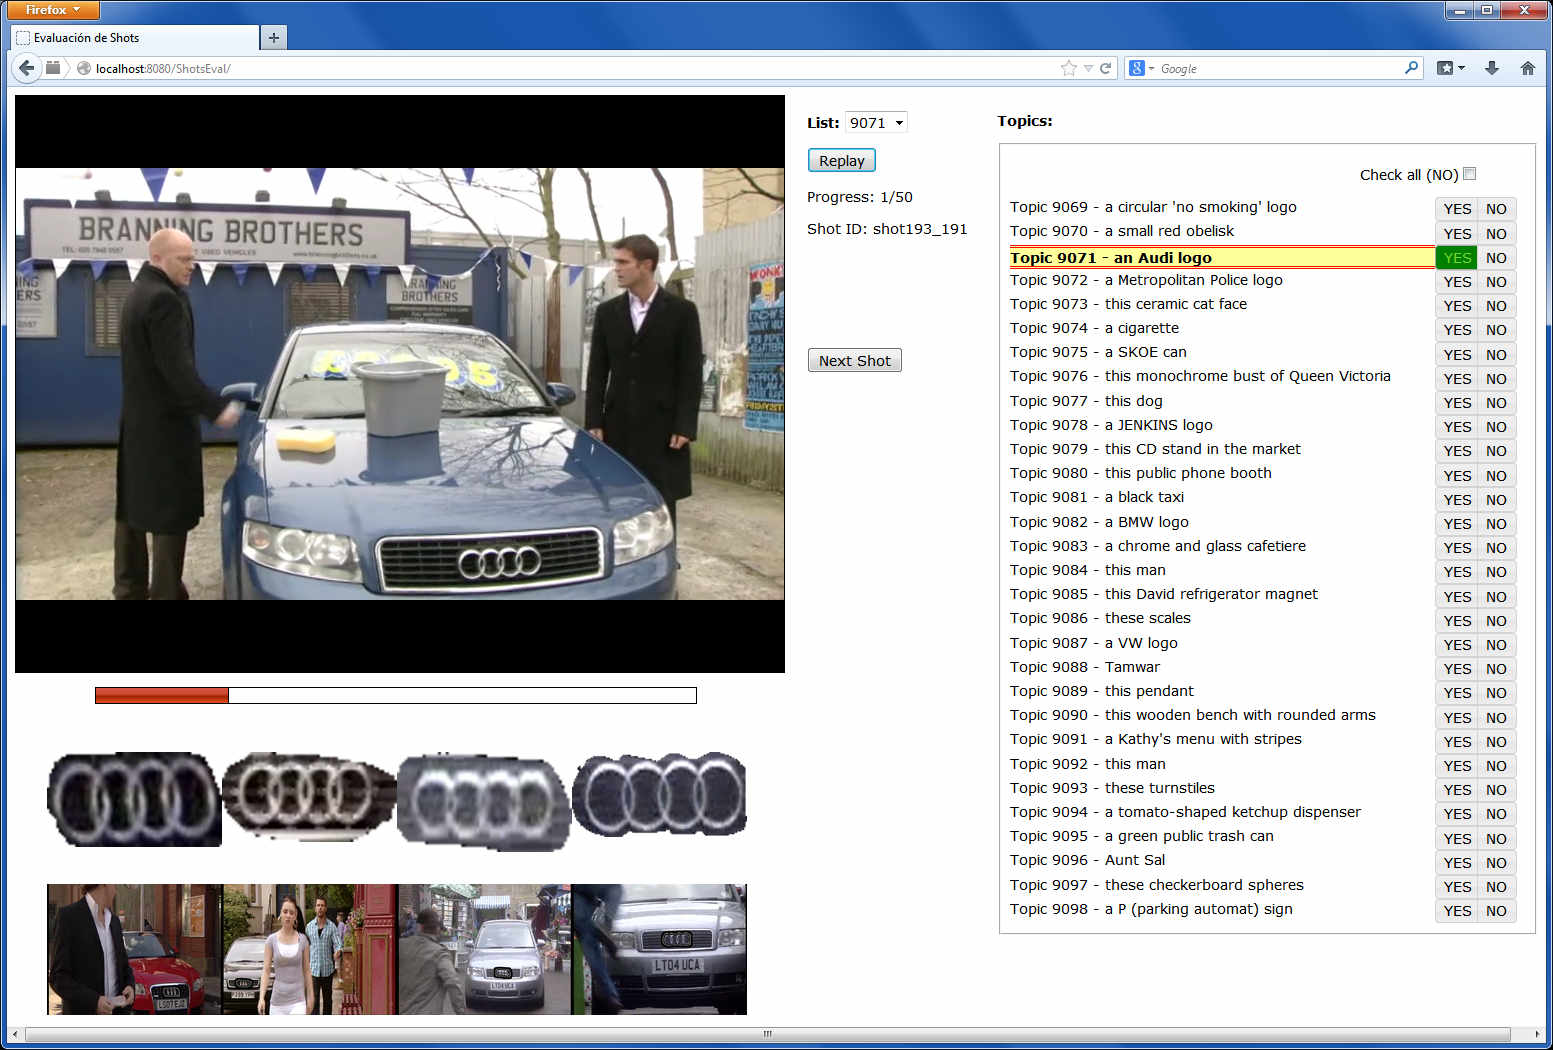Image resolution: width=1553 pixels, height=1050 pixels.
Task: Click the text 'Topic 9090 - this wooden bench with rounded arms'
Action: pos(1193,715)
